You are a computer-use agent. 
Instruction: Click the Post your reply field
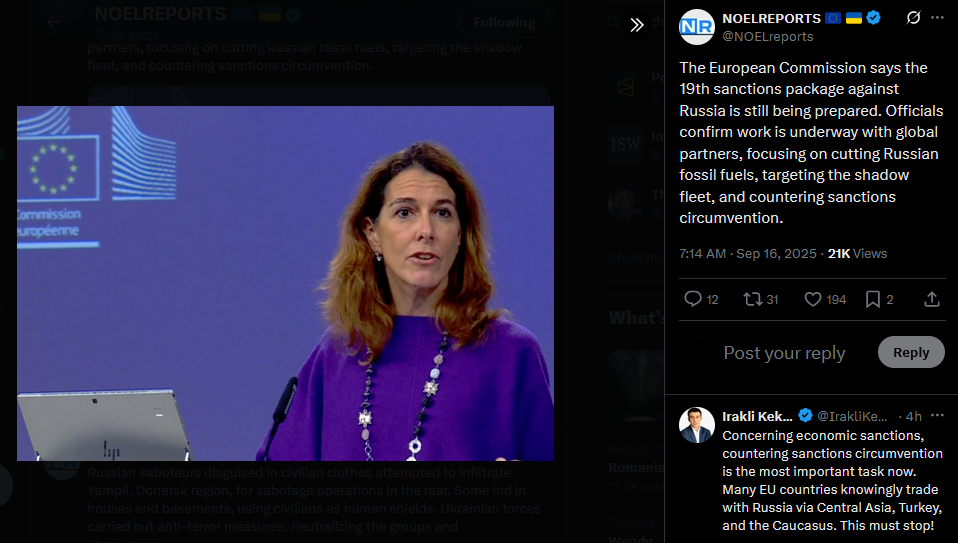(784, 353)
